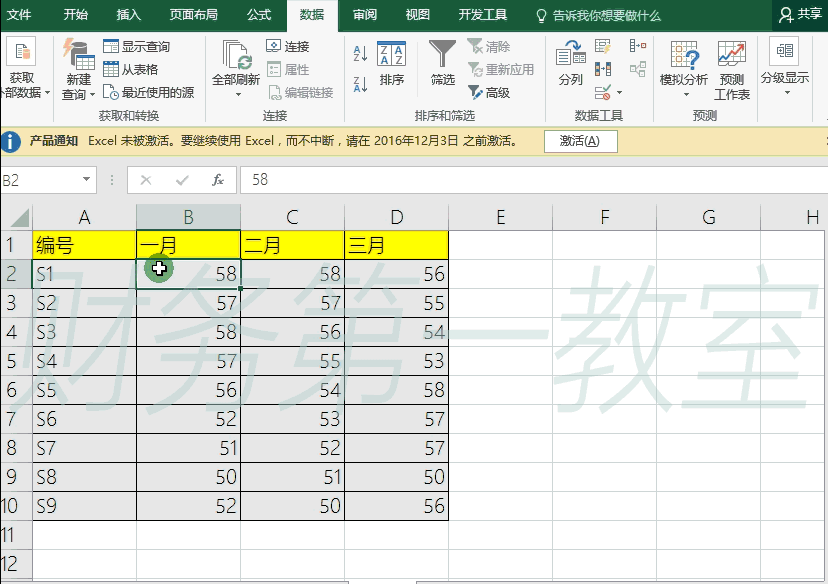Open the Sort (排序) dialog

coord(391,63)
